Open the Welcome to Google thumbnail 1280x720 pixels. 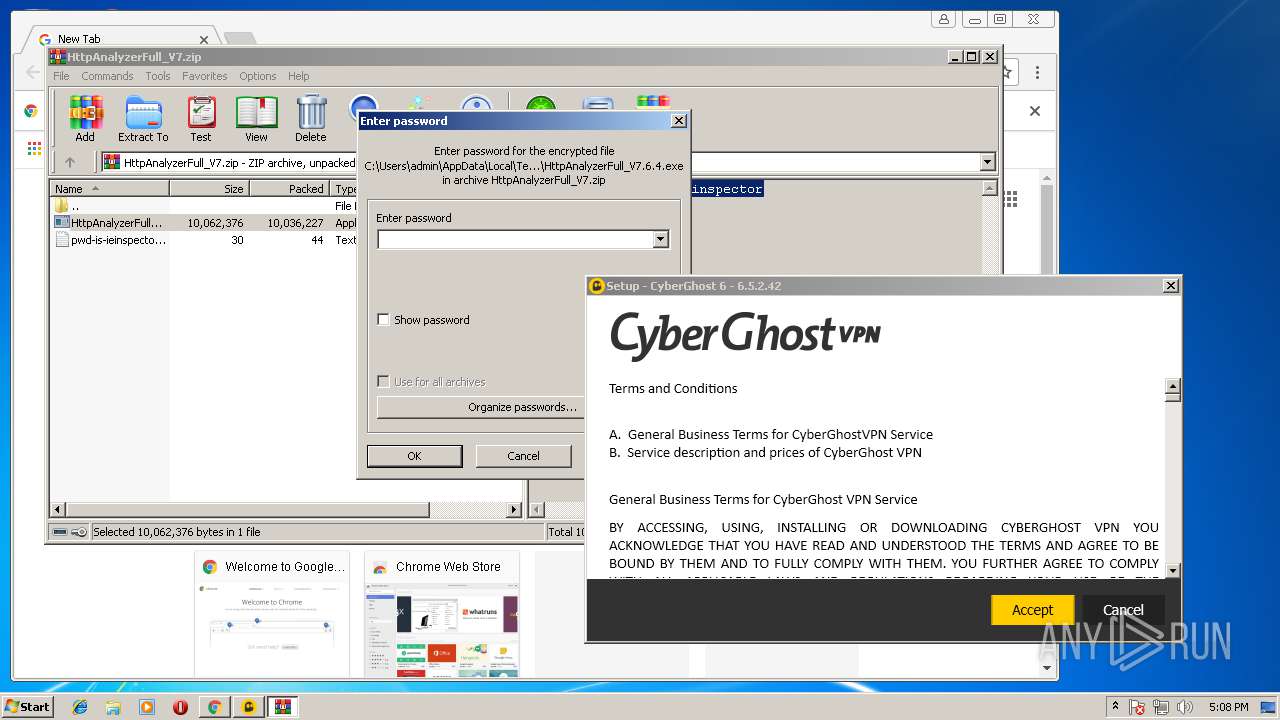pos(272,615)
